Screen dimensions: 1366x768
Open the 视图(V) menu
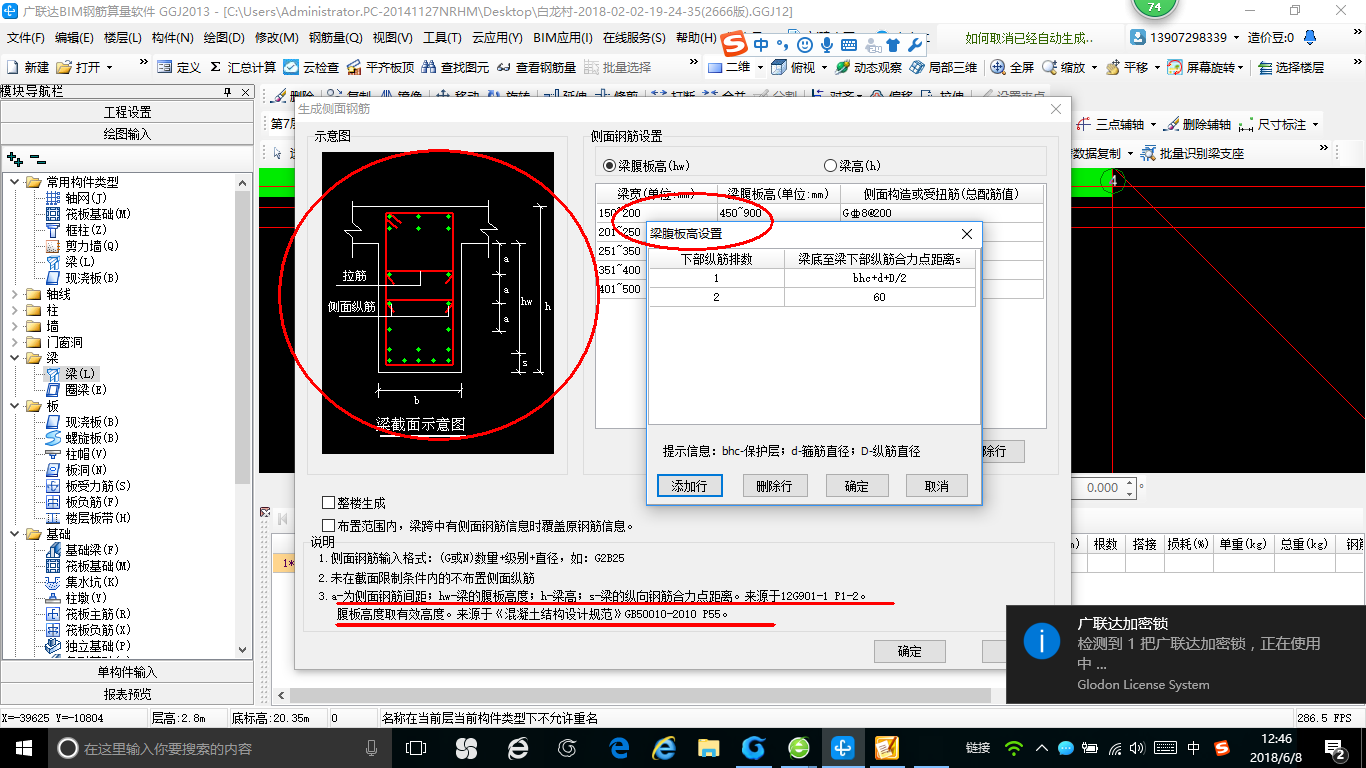point(392,38)
